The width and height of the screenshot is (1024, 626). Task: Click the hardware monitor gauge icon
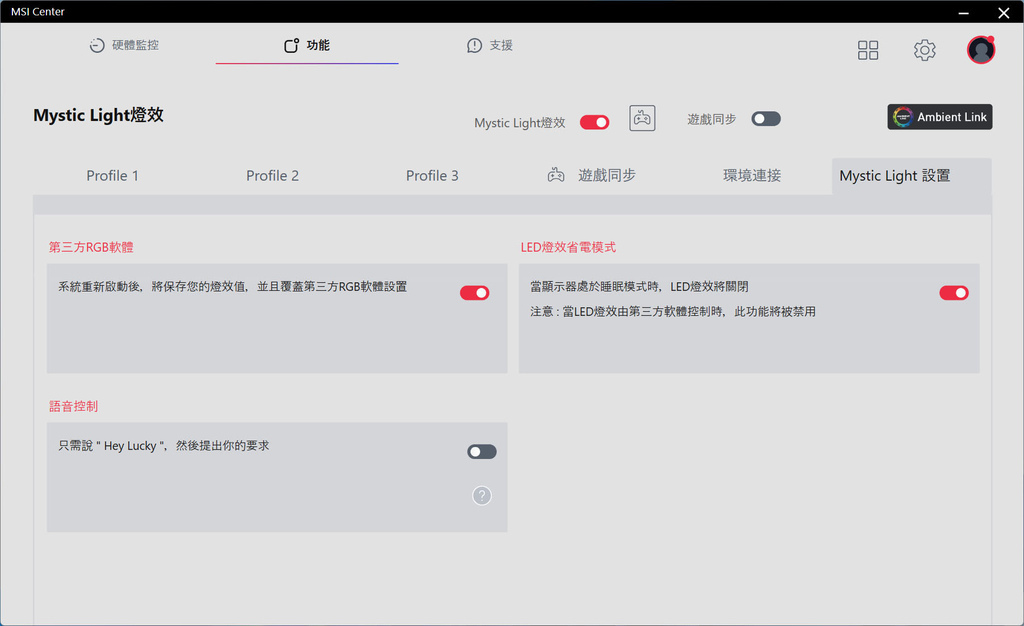tap(97, 45)
